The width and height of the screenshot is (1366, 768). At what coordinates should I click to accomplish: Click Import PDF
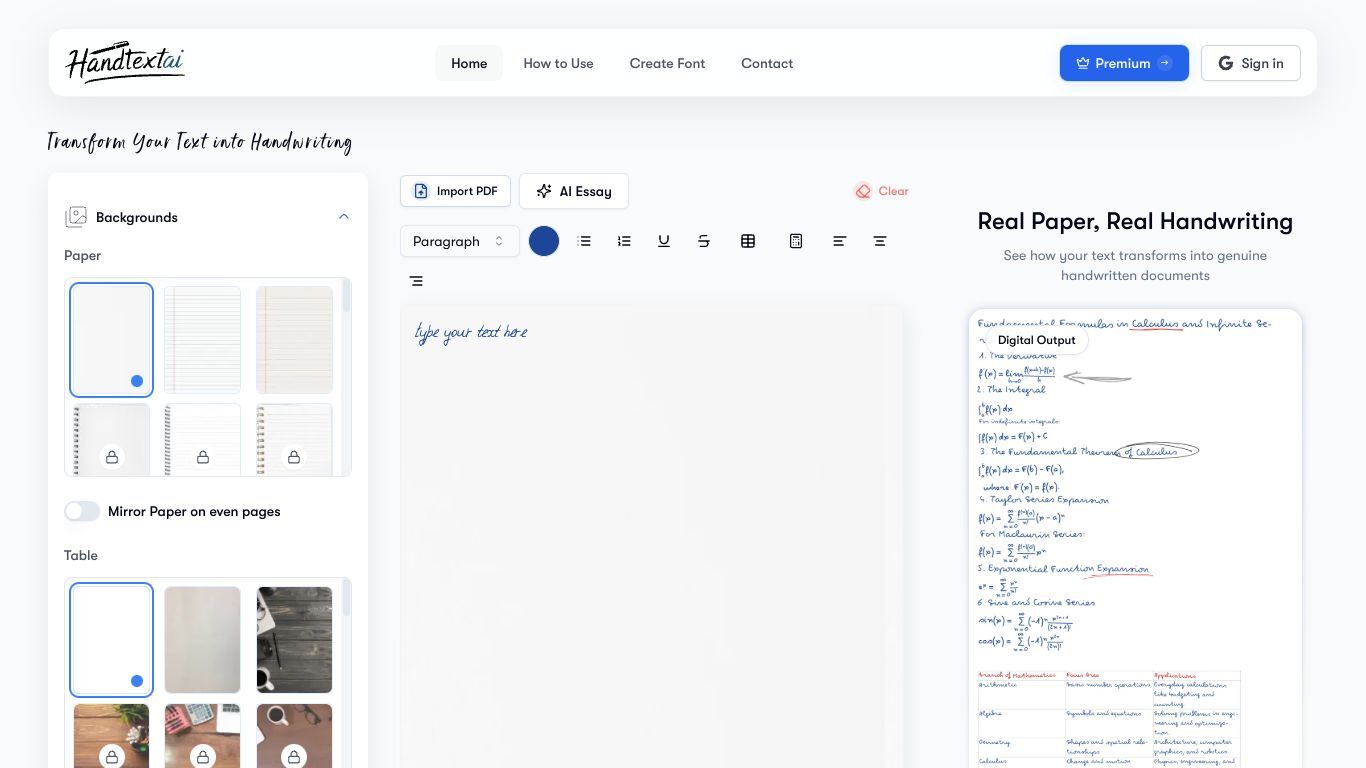455,191
